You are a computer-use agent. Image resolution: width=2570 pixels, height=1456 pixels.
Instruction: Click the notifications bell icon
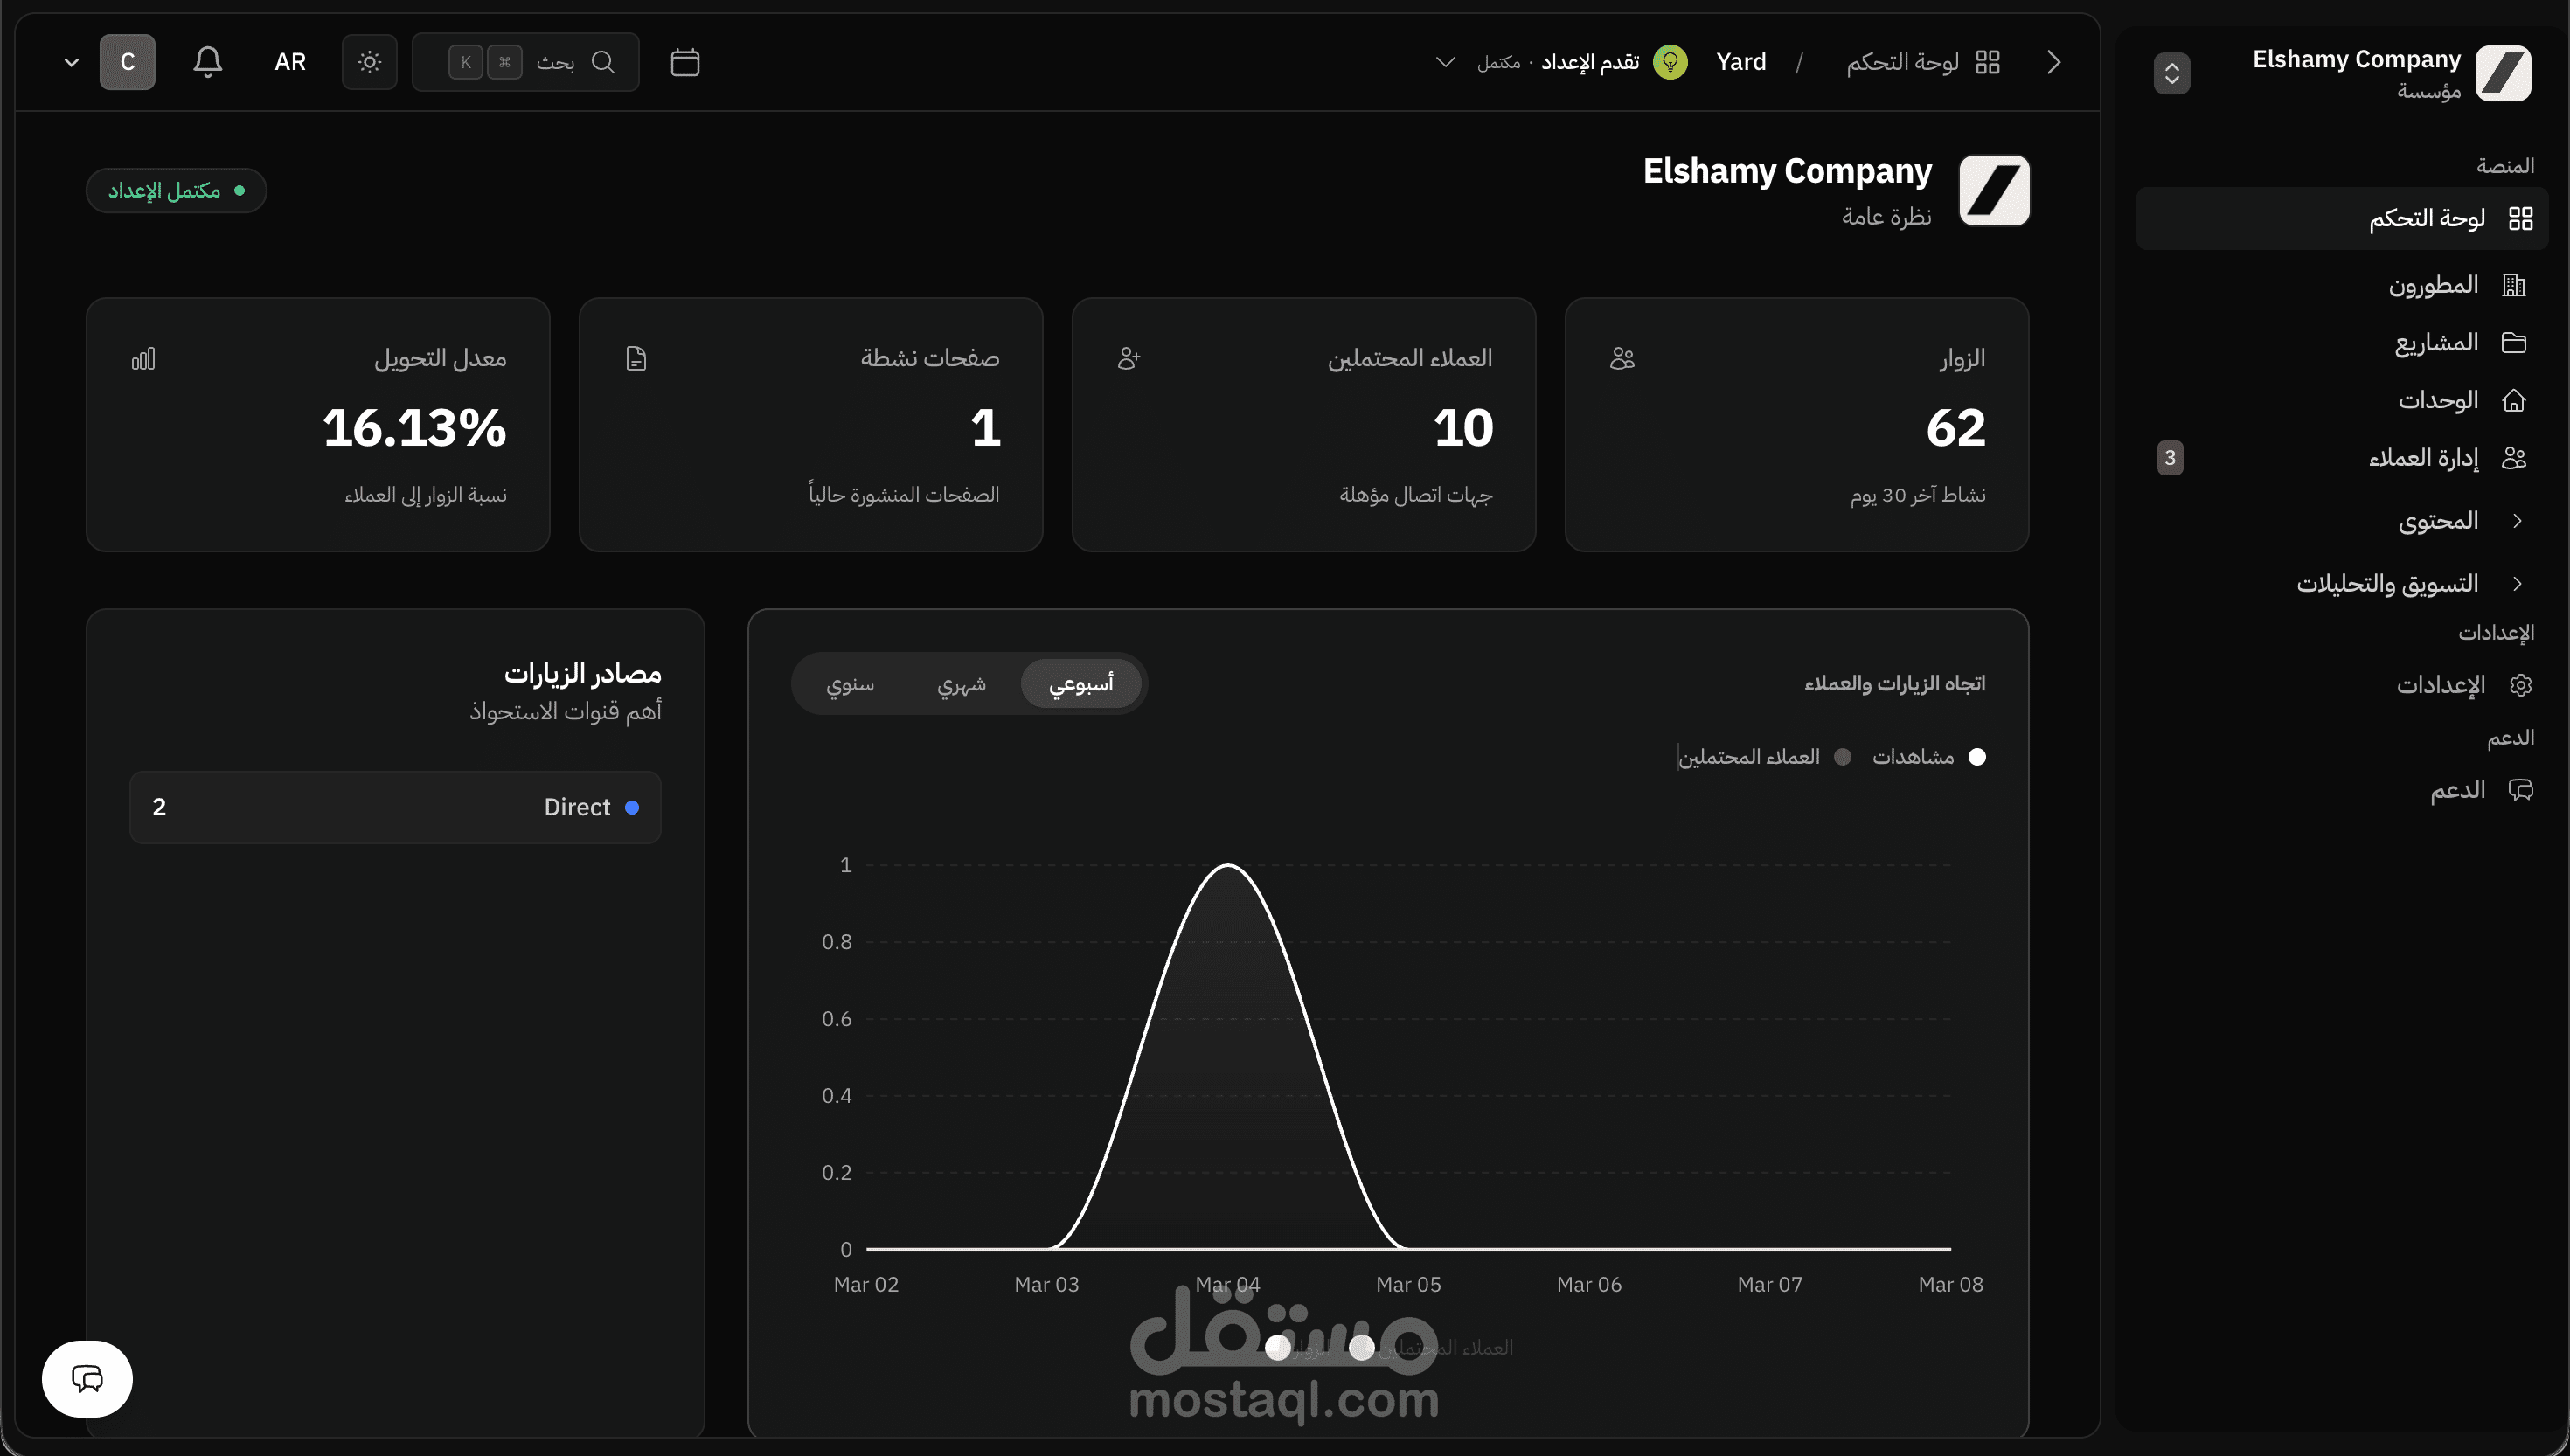207,62
